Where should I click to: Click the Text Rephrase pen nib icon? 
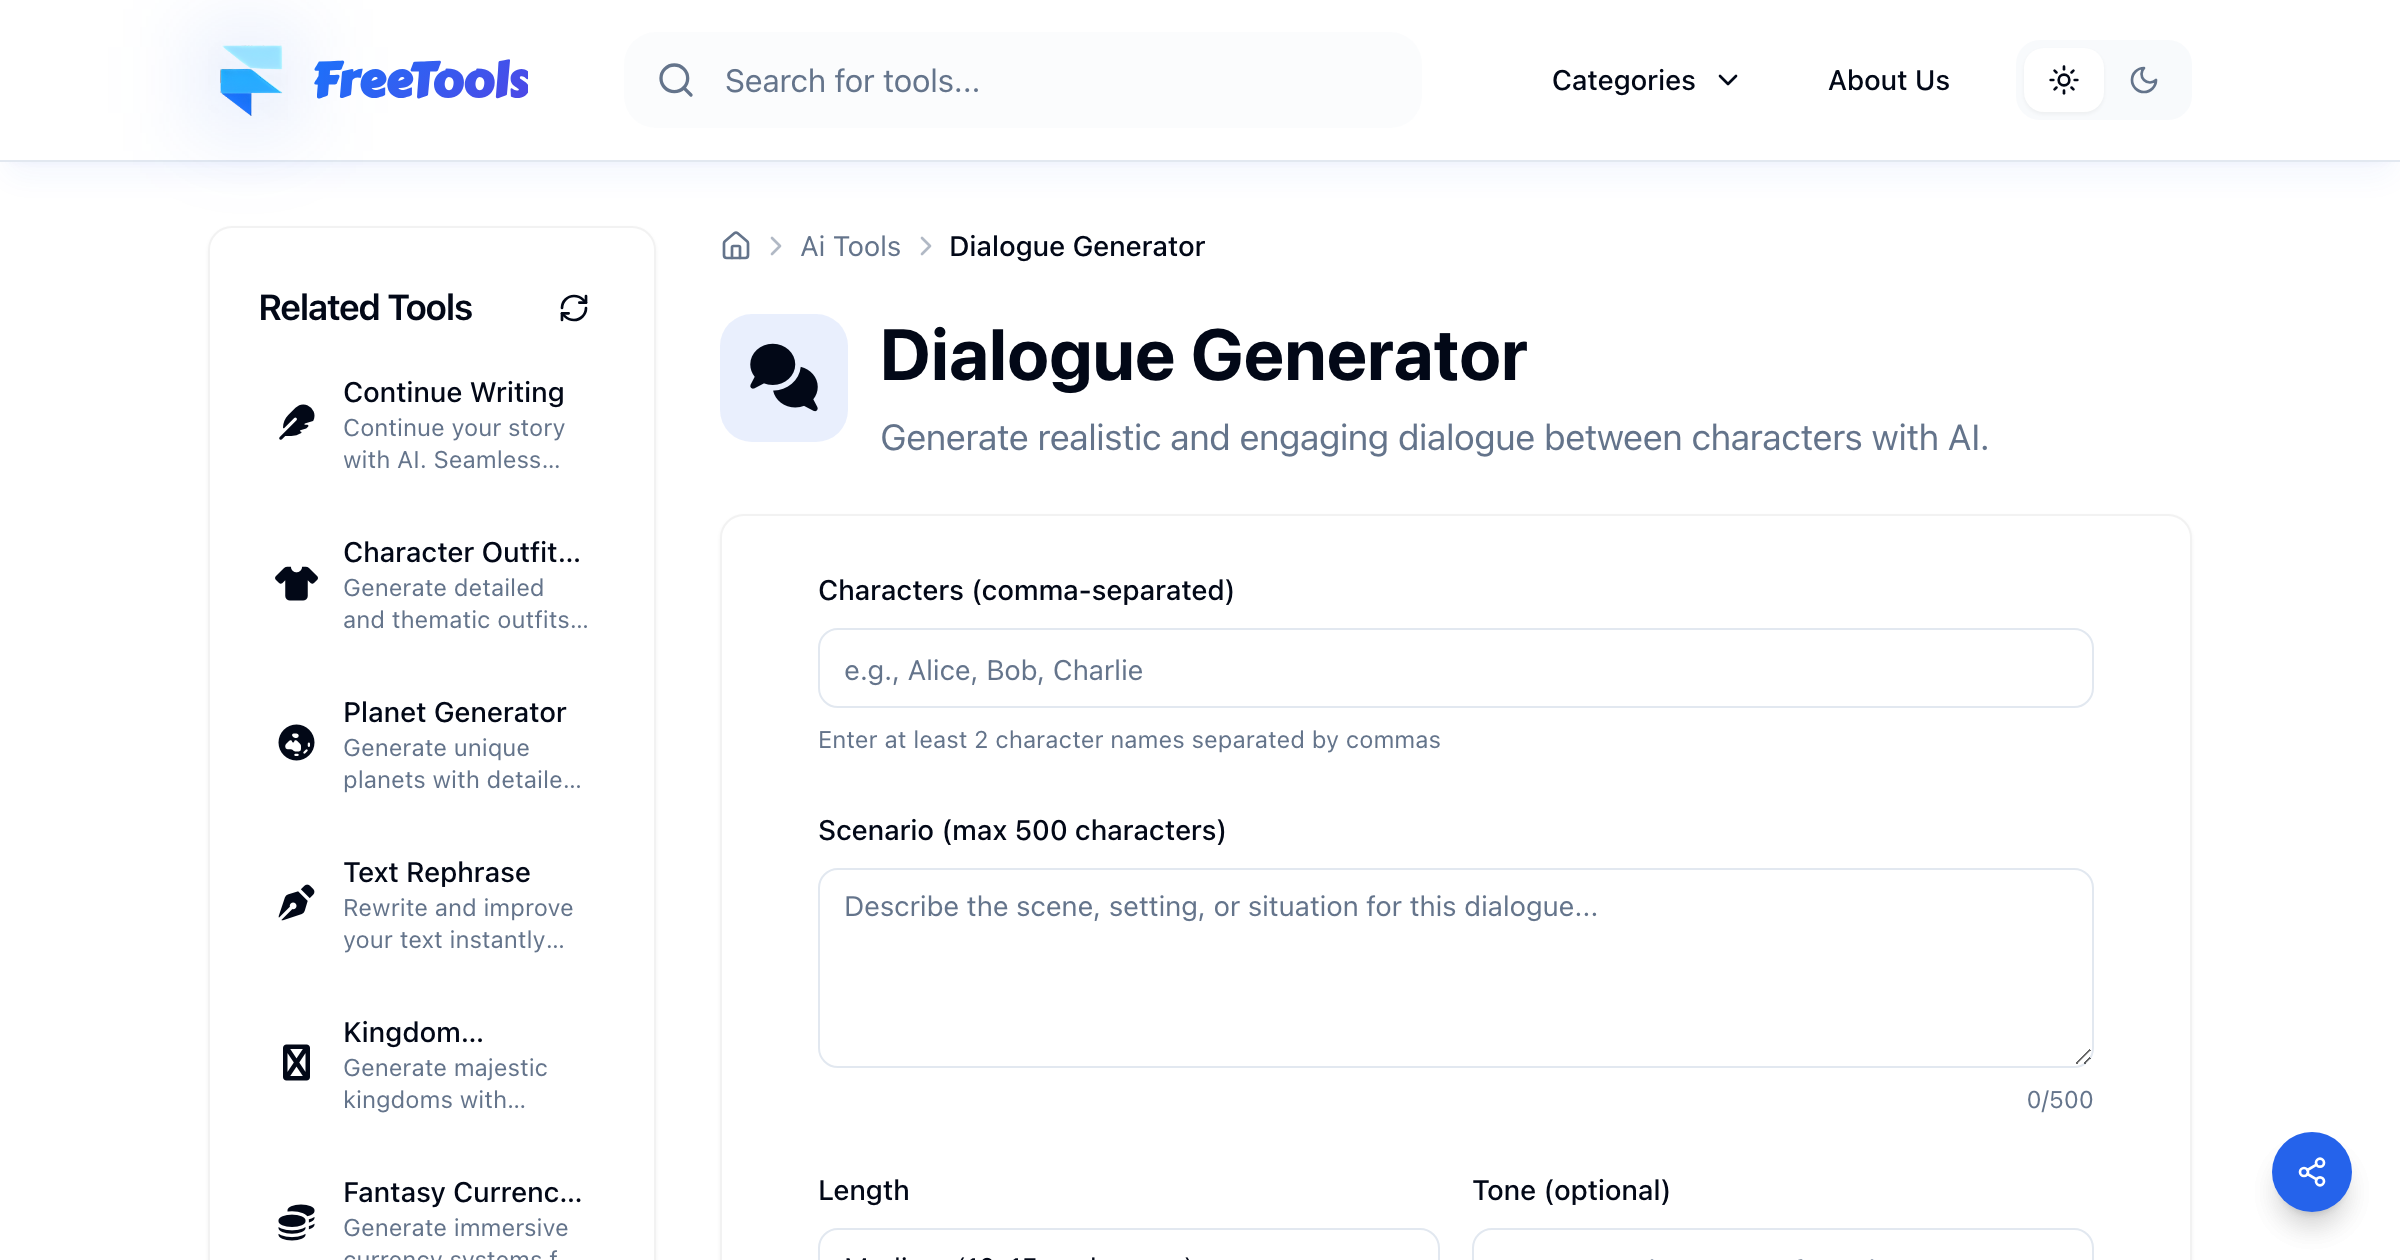(x=296, y=903)
